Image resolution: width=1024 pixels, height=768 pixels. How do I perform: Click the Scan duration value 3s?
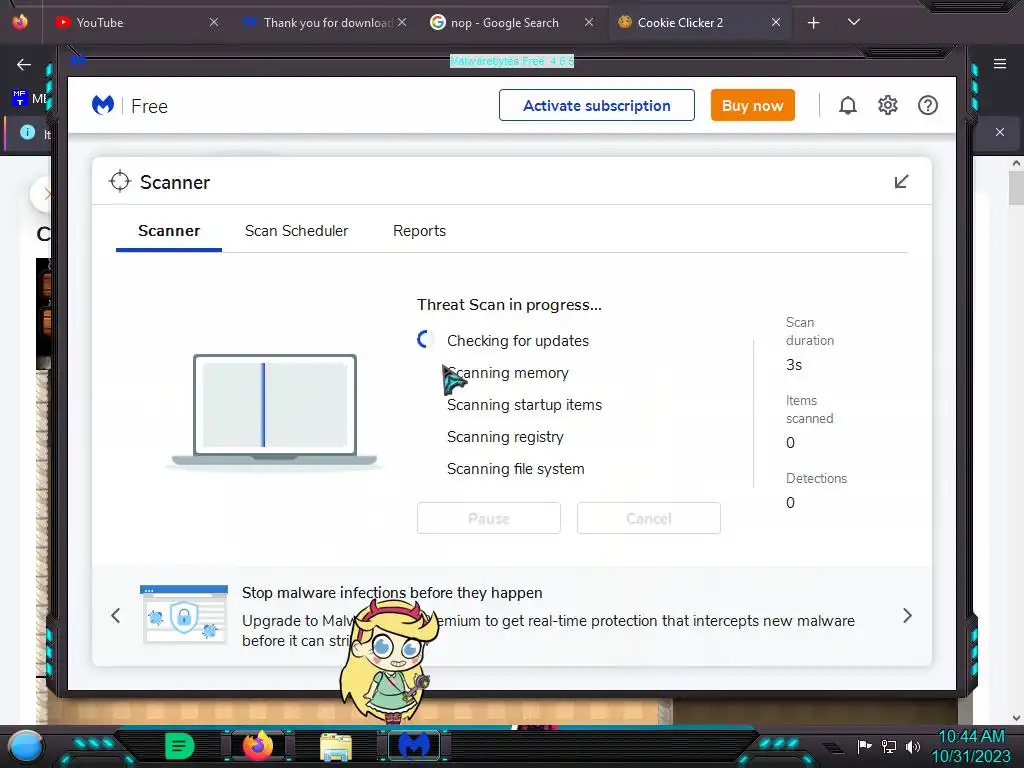pyautogui.click(x=793, y=364)
